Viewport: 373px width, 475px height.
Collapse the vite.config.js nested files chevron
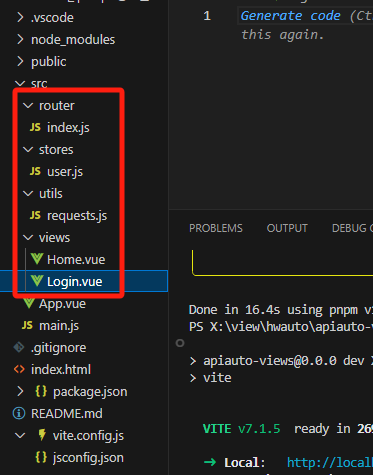click(20, 435)
